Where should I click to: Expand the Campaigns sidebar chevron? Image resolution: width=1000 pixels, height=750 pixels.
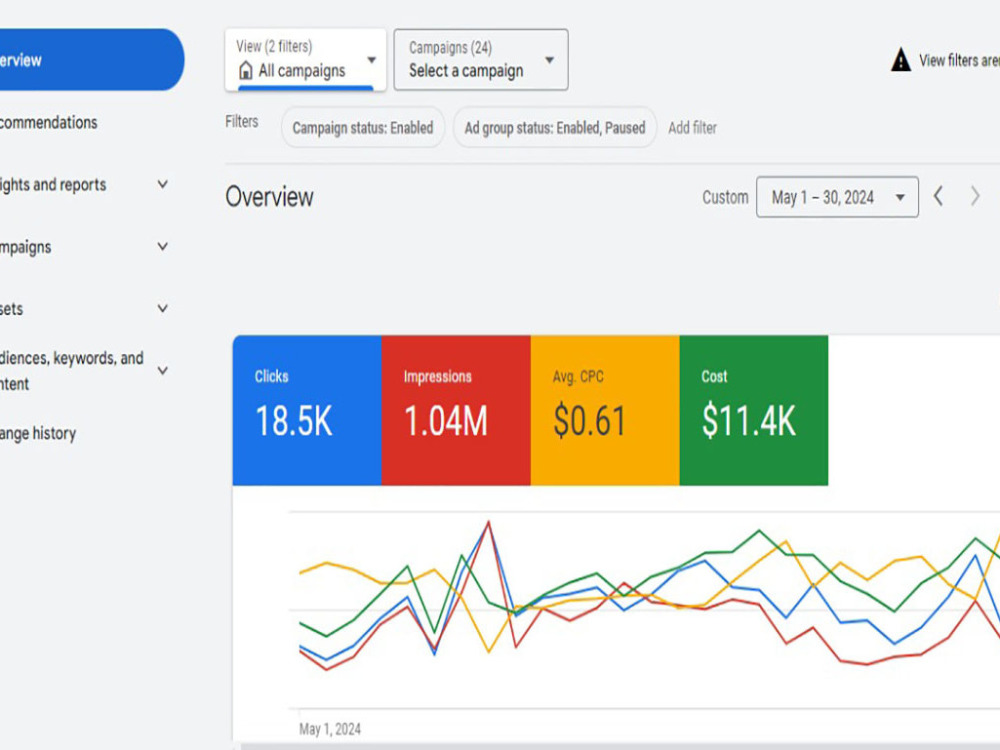click(163, 246)
